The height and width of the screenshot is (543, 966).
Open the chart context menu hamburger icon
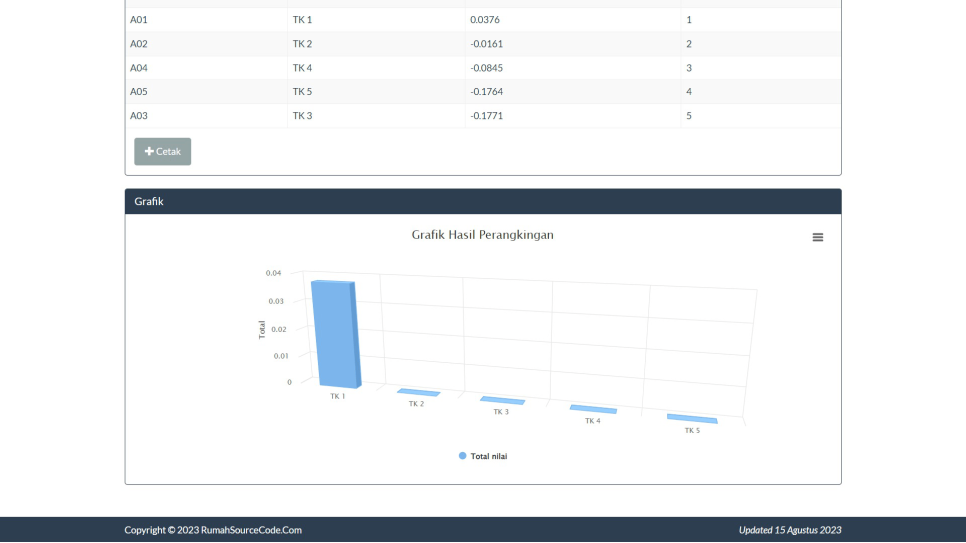[x=817, y=237]
